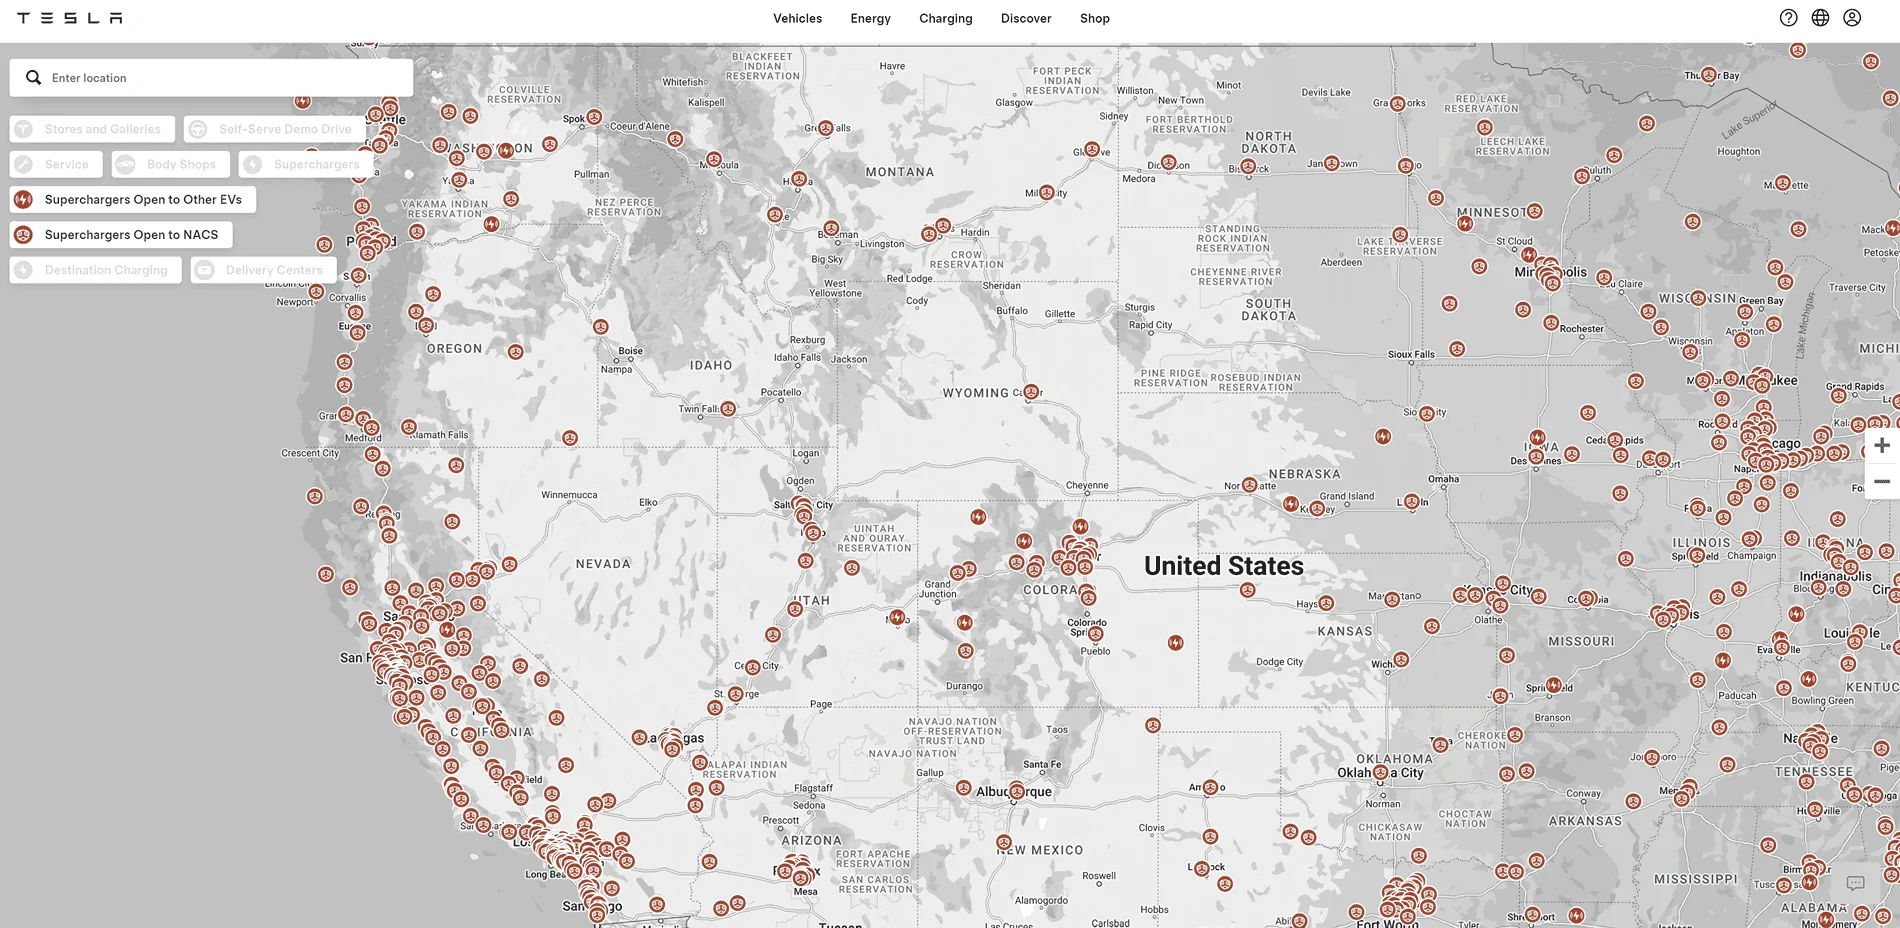1900x928 pixels.
Task: Select the Great Falls supercharger pin
Action: coord(825,128)
